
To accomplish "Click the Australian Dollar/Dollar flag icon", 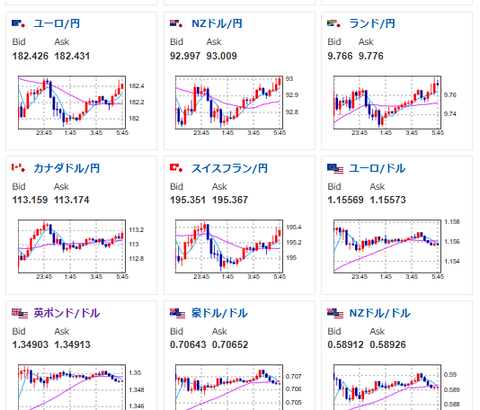I will (x=177, y=314).
